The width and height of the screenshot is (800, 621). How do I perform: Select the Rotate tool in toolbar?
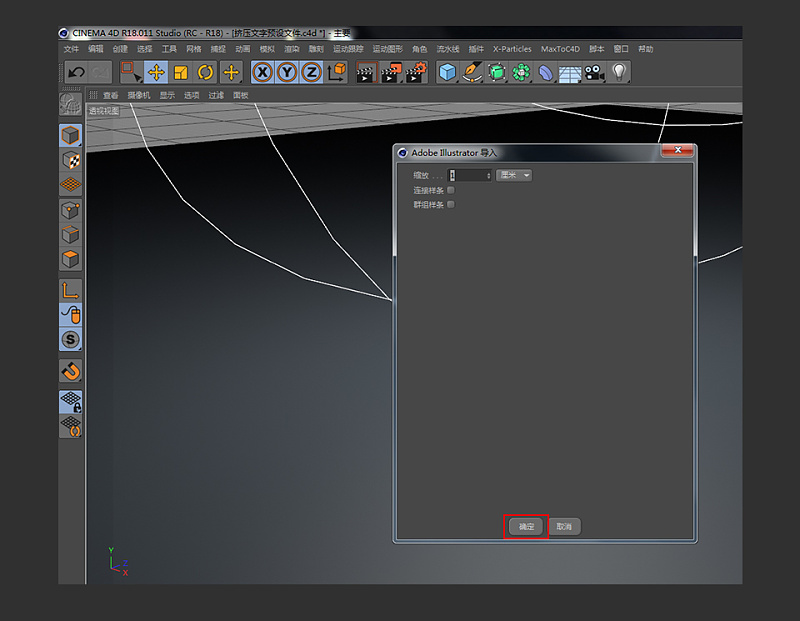click(x=206, y=72)
